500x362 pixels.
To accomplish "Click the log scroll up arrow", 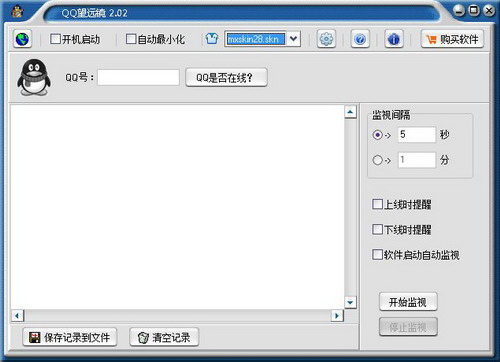I will point(350,112).
